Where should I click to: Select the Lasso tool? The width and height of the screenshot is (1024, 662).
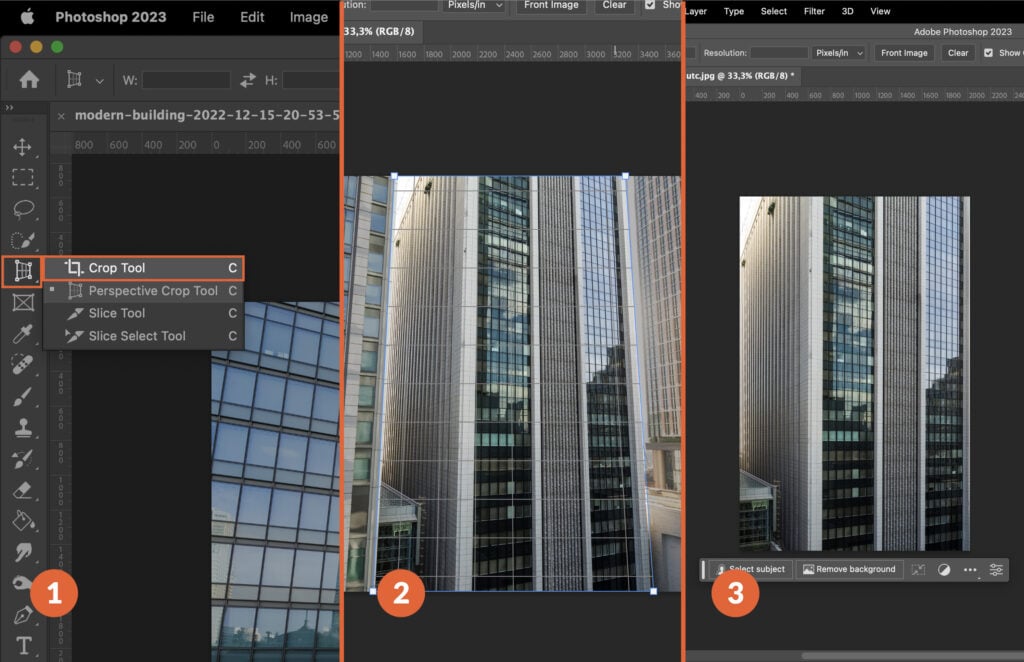tap(24, 208)
